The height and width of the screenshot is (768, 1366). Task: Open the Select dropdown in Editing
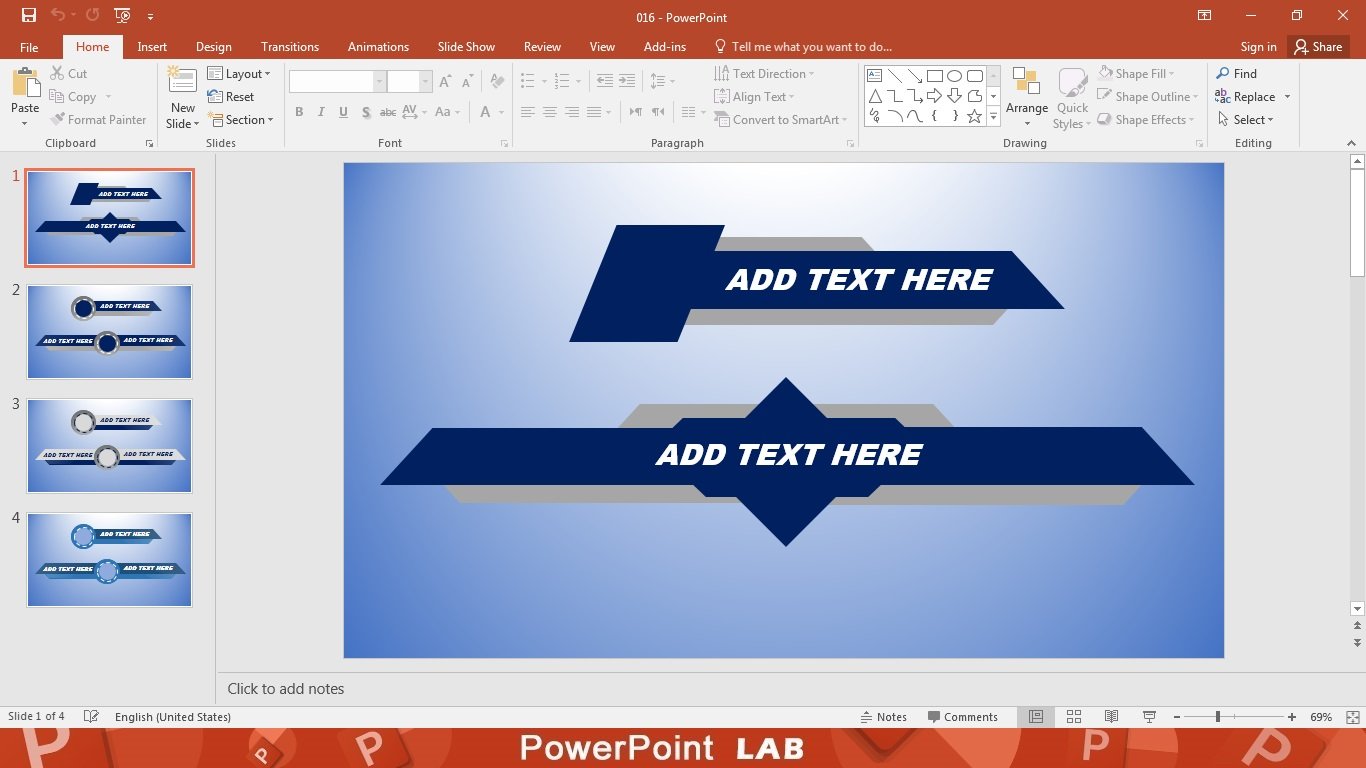click(x=1245, y=119)
